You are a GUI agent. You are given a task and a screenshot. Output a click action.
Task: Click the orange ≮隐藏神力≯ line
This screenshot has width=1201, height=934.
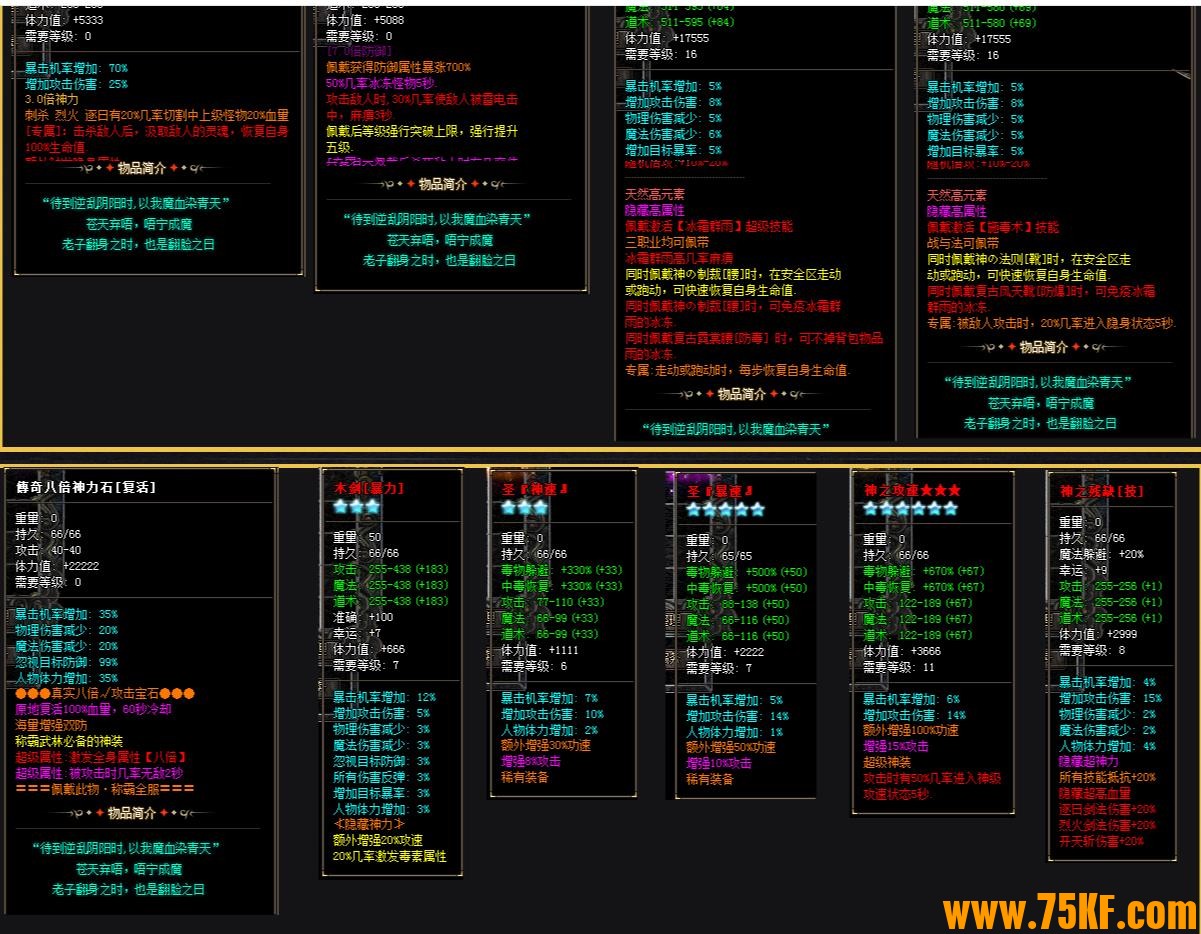369,824
